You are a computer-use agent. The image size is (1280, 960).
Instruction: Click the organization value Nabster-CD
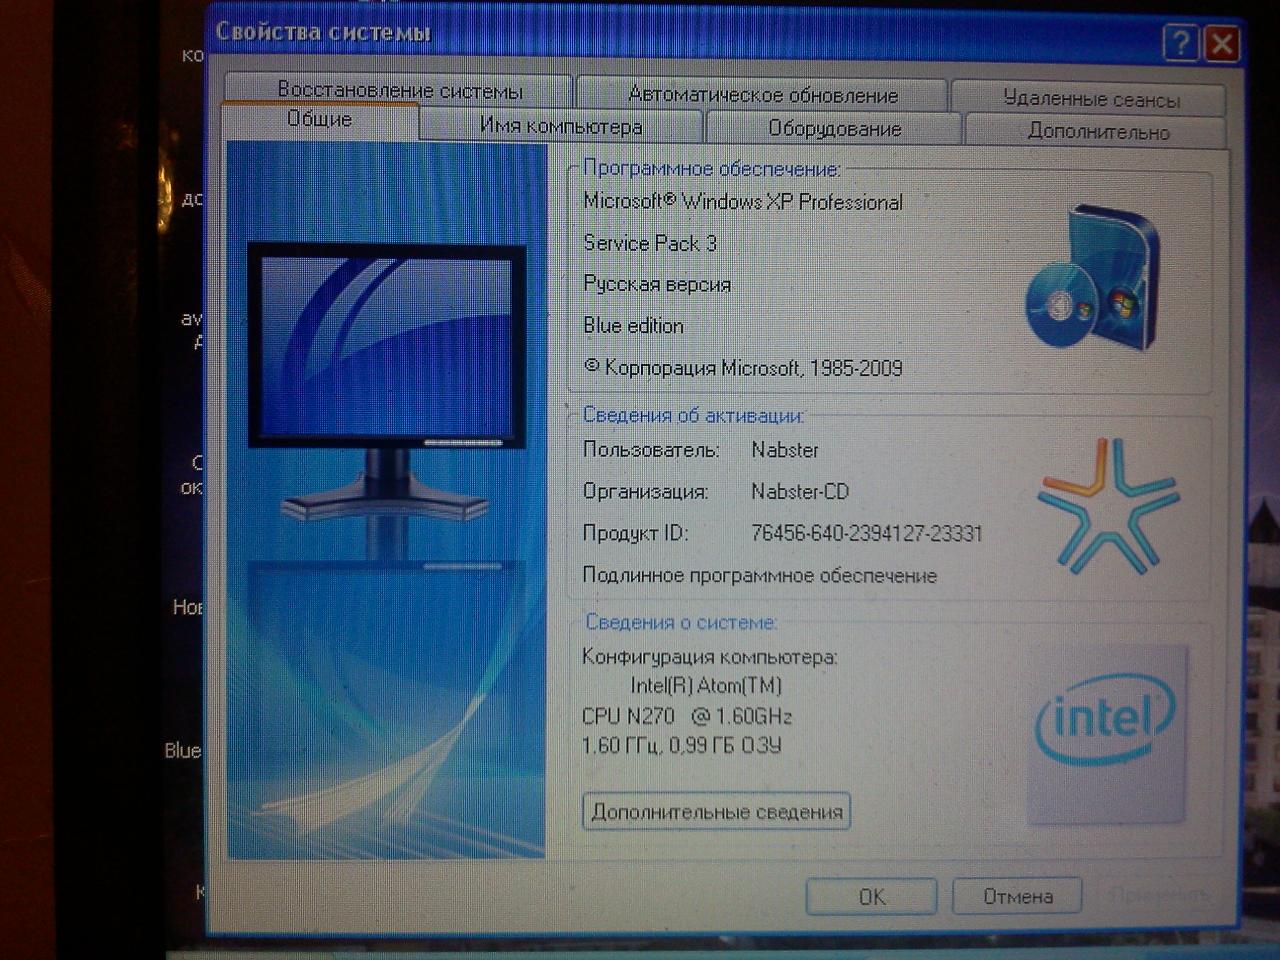(800, 491)
